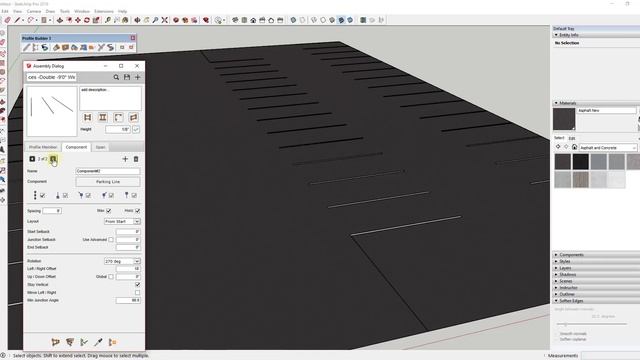
Task: Adjust the Soften Edges angle slider
Action: coord(566,324)
